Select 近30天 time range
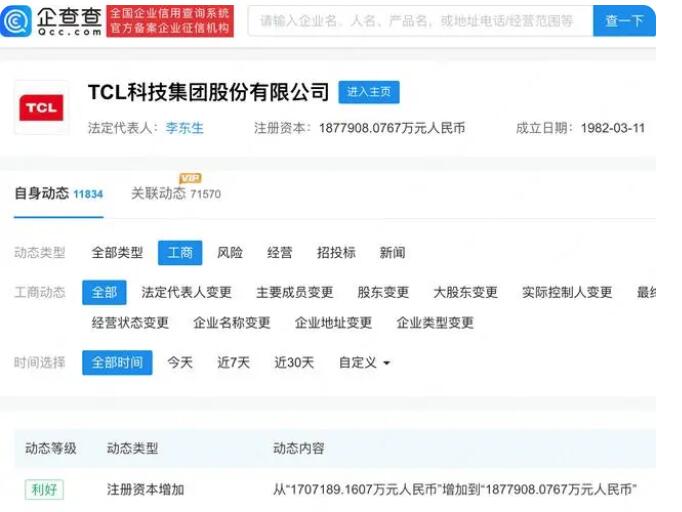The height and width of the screenshot is (512, 682). (x=294, y=362)
